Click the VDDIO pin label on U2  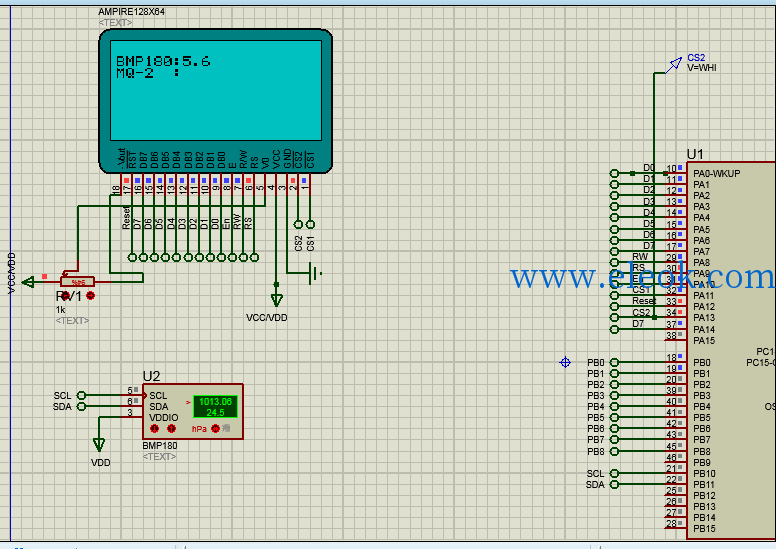click(x=164, y=418)
